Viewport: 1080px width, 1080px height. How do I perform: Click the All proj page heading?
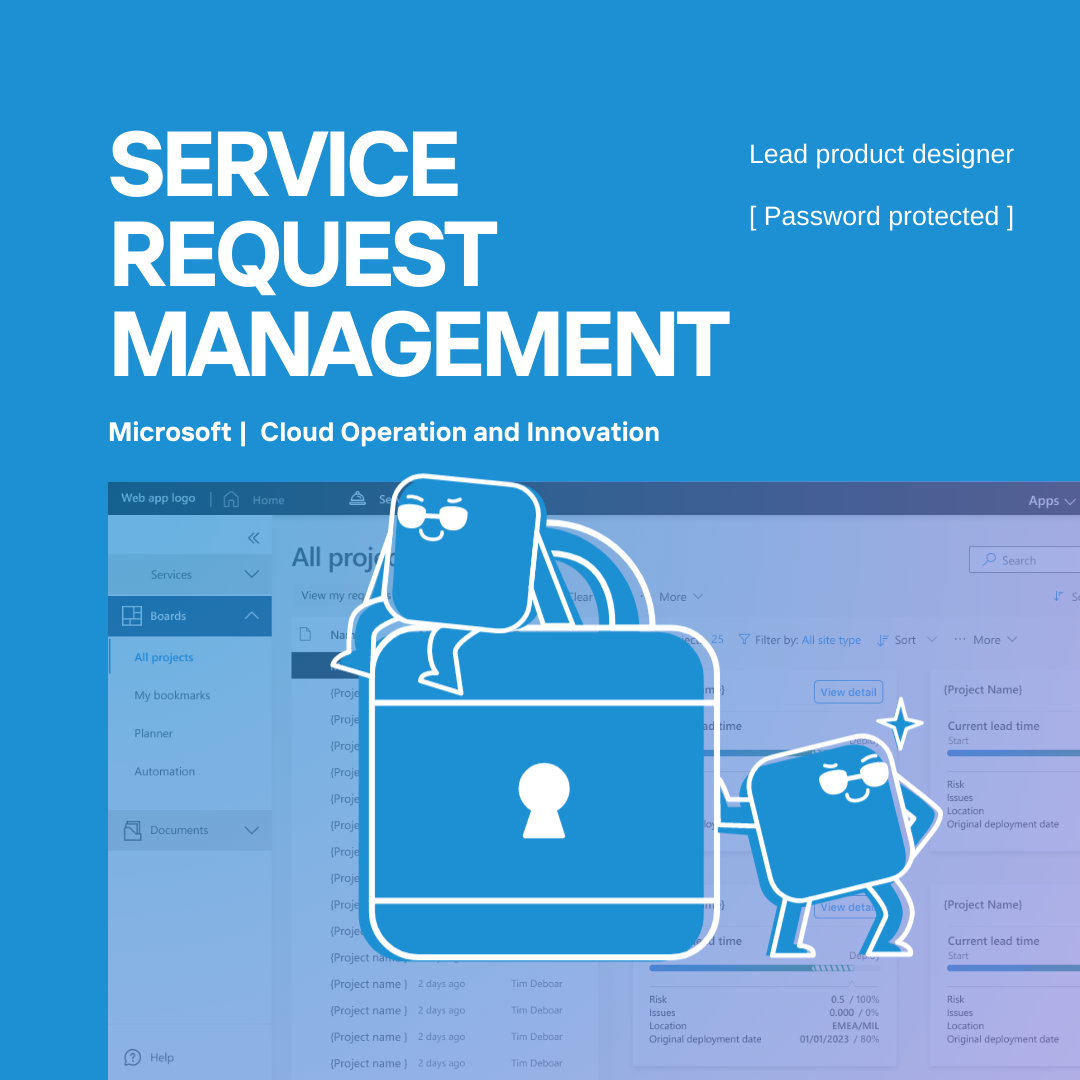pos(342,557)
